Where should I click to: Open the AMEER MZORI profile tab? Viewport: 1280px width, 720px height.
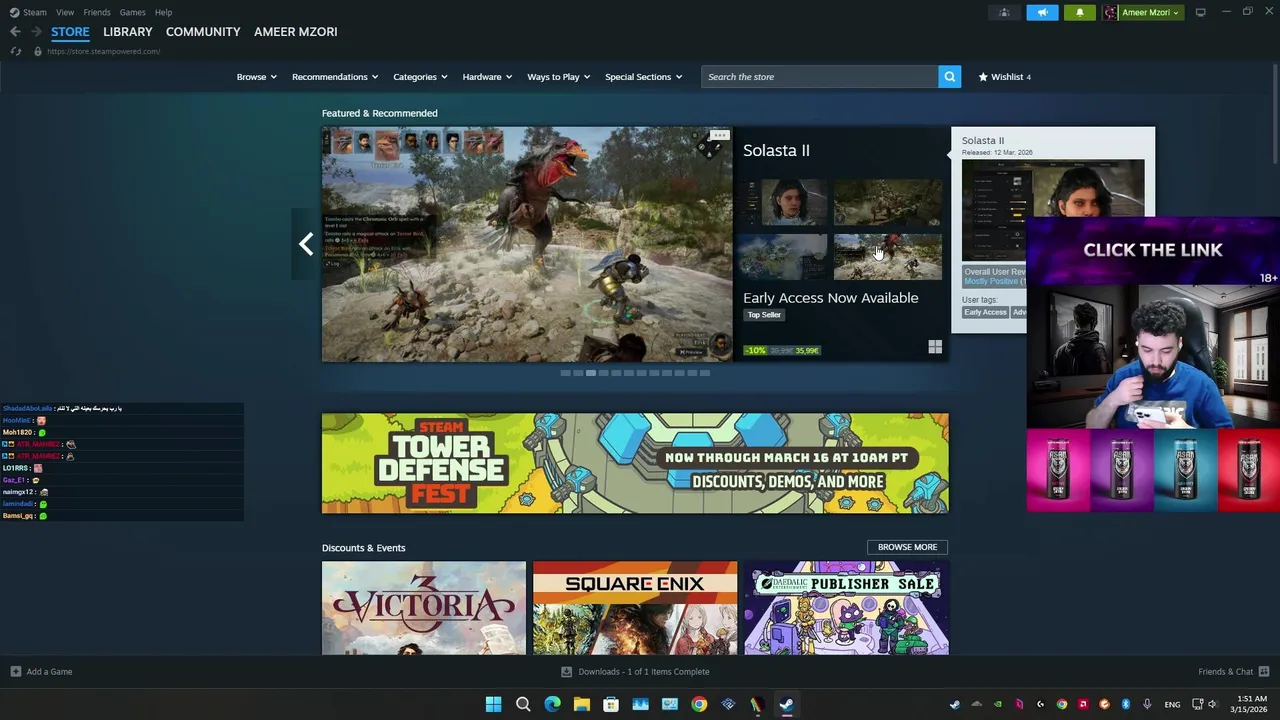coord(295,32)
